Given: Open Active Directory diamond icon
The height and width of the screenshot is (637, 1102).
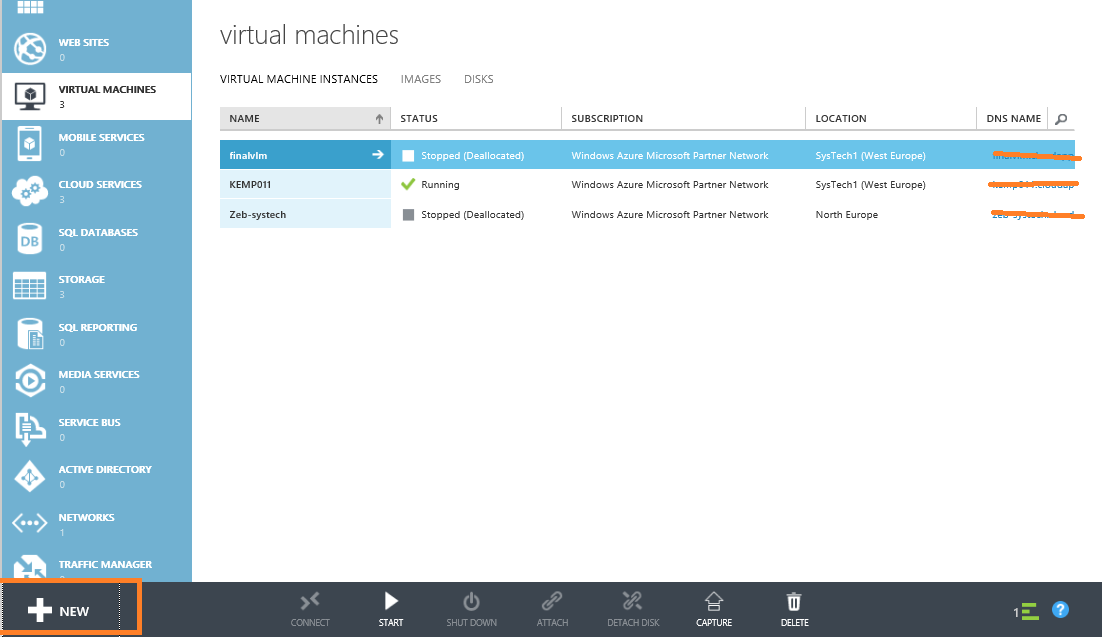Looking at the screenshot, I should 30,476.
